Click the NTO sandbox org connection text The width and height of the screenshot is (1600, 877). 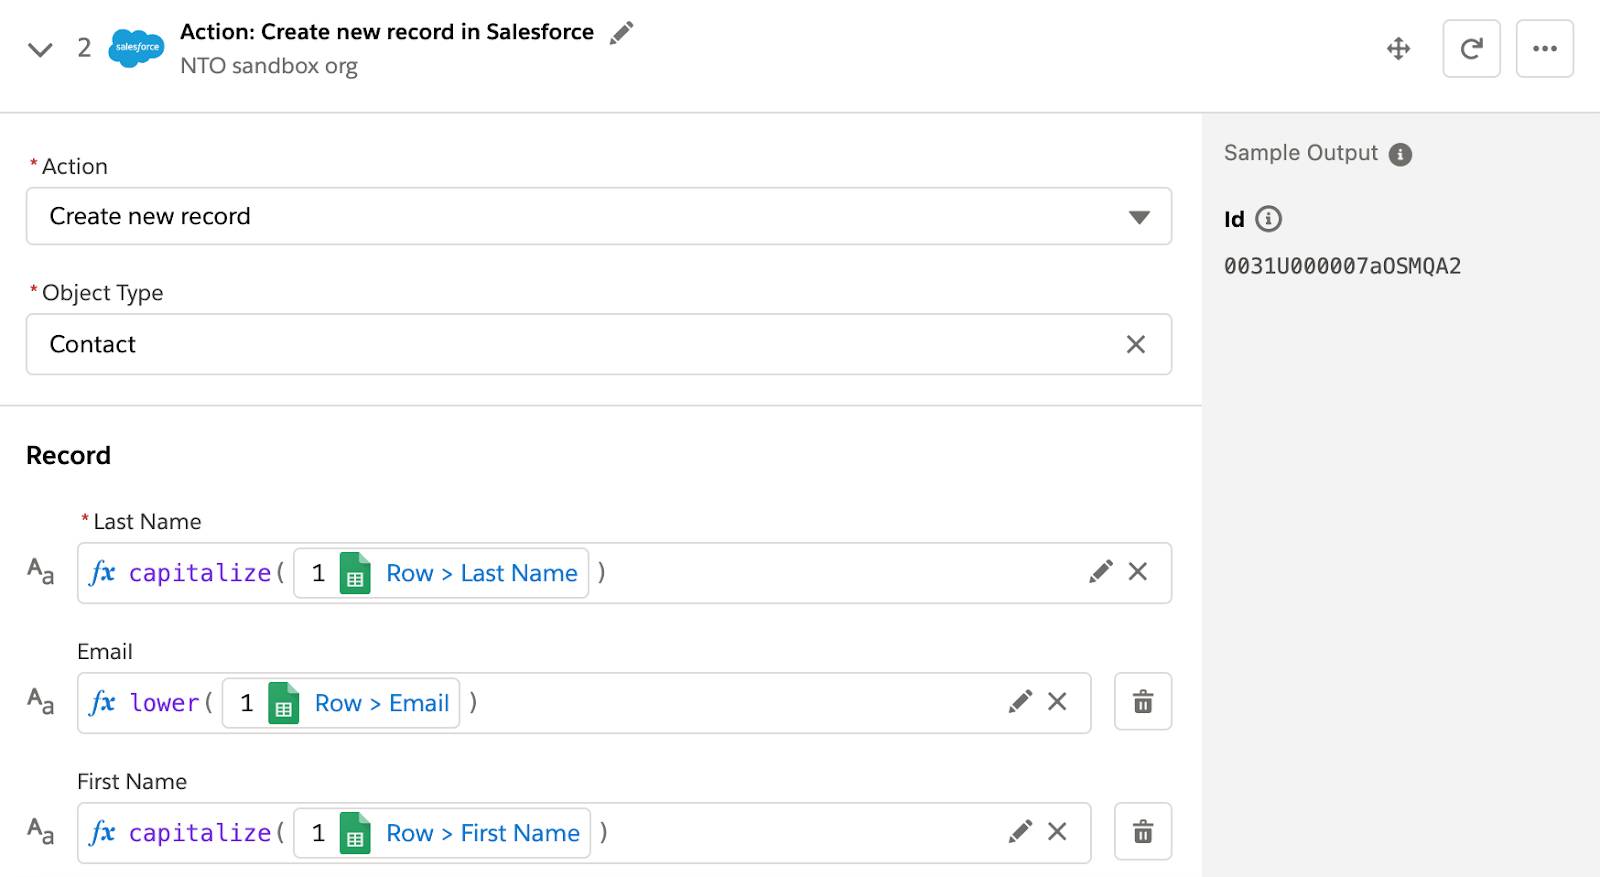coord(269,66)
